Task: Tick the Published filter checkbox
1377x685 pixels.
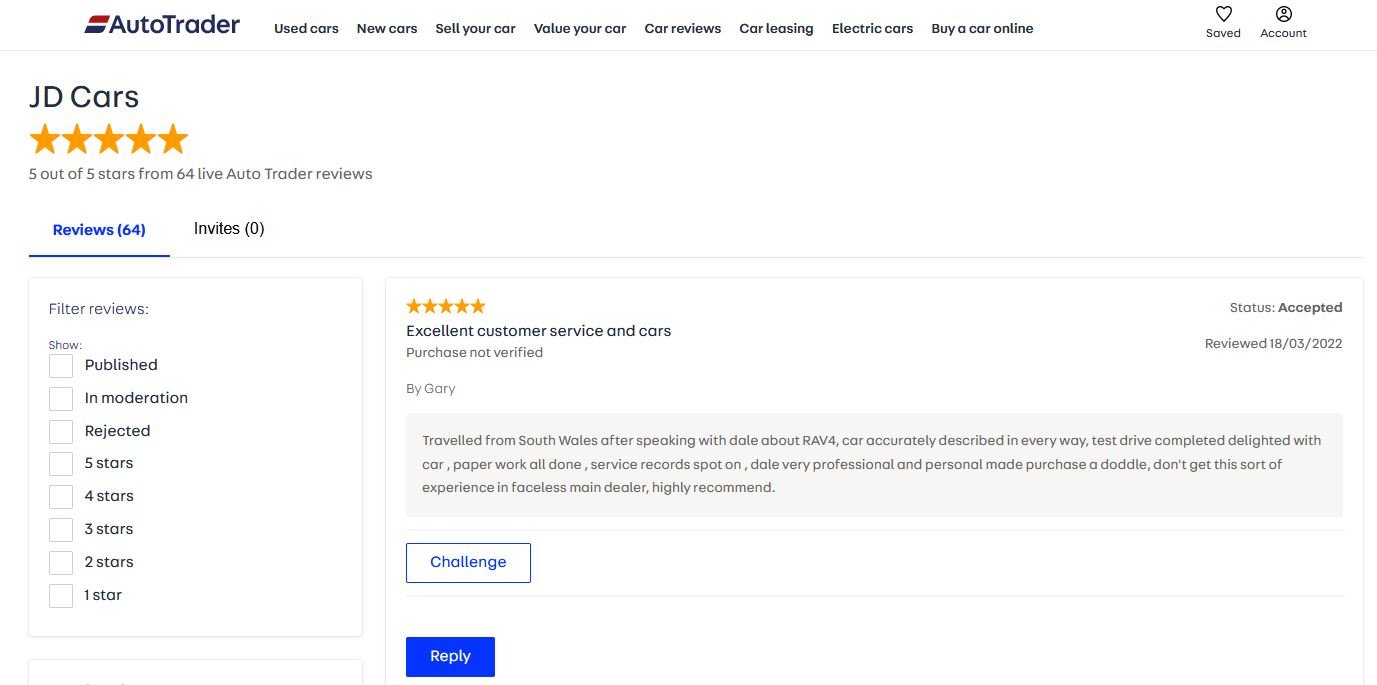Action: tap(61, 366)
